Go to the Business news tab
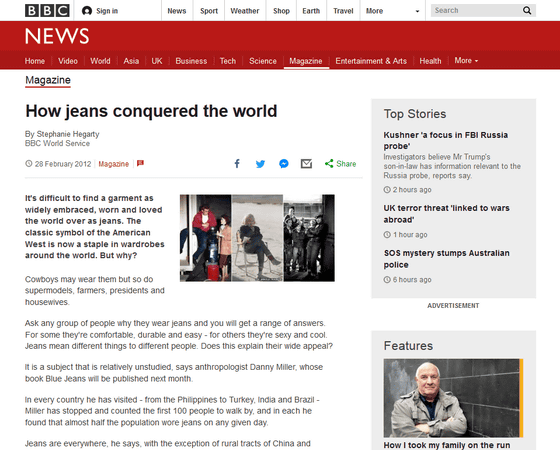Image resolution: width=560 pixels, height=450 pixels. coord(191,61)
